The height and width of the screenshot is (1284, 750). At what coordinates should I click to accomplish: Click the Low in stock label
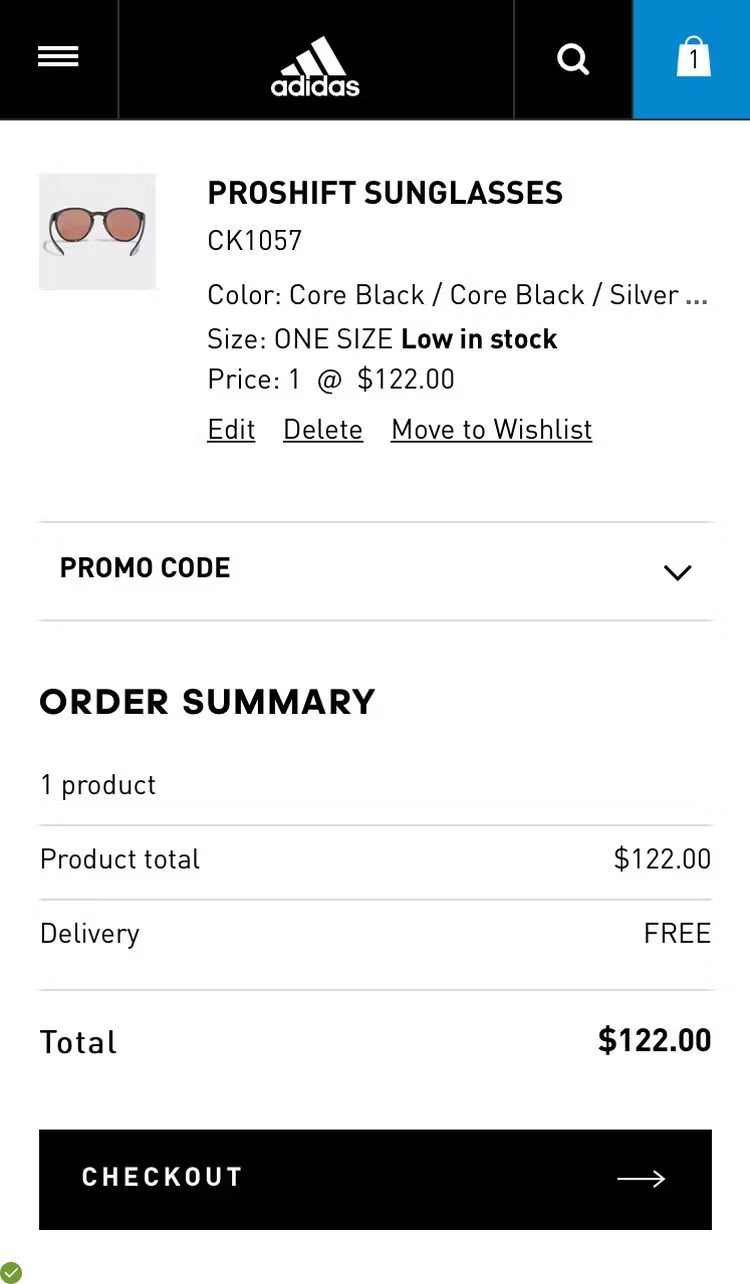coord(479,340)
